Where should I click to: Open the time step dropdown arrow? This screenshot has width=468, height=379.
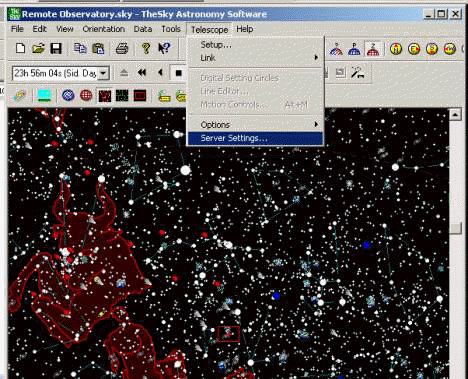(104, 73)
